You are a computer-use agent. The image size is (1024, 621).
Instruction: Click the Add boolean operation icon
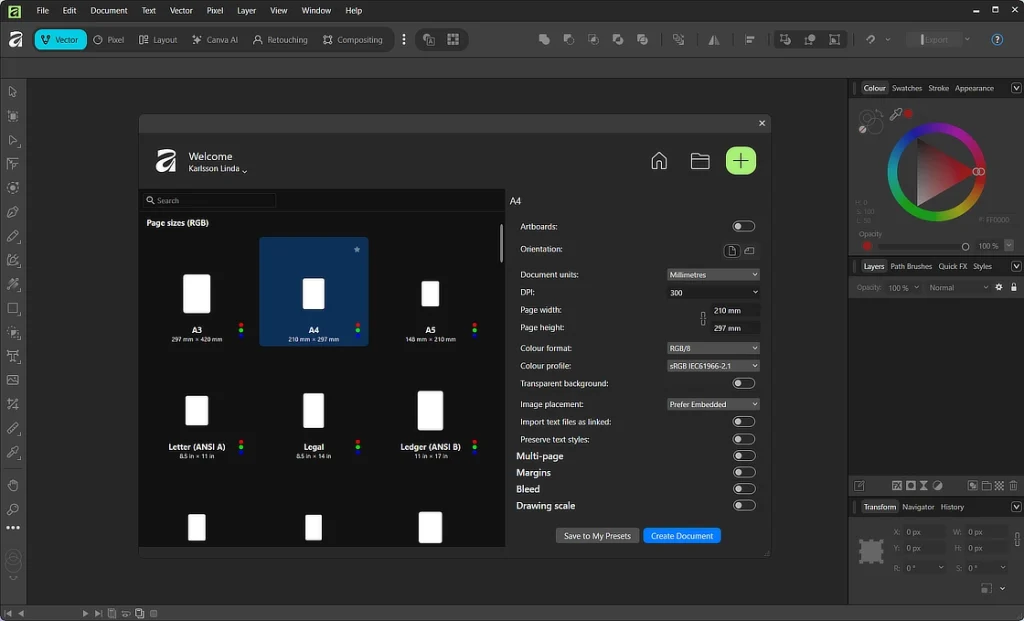[544, 40]
